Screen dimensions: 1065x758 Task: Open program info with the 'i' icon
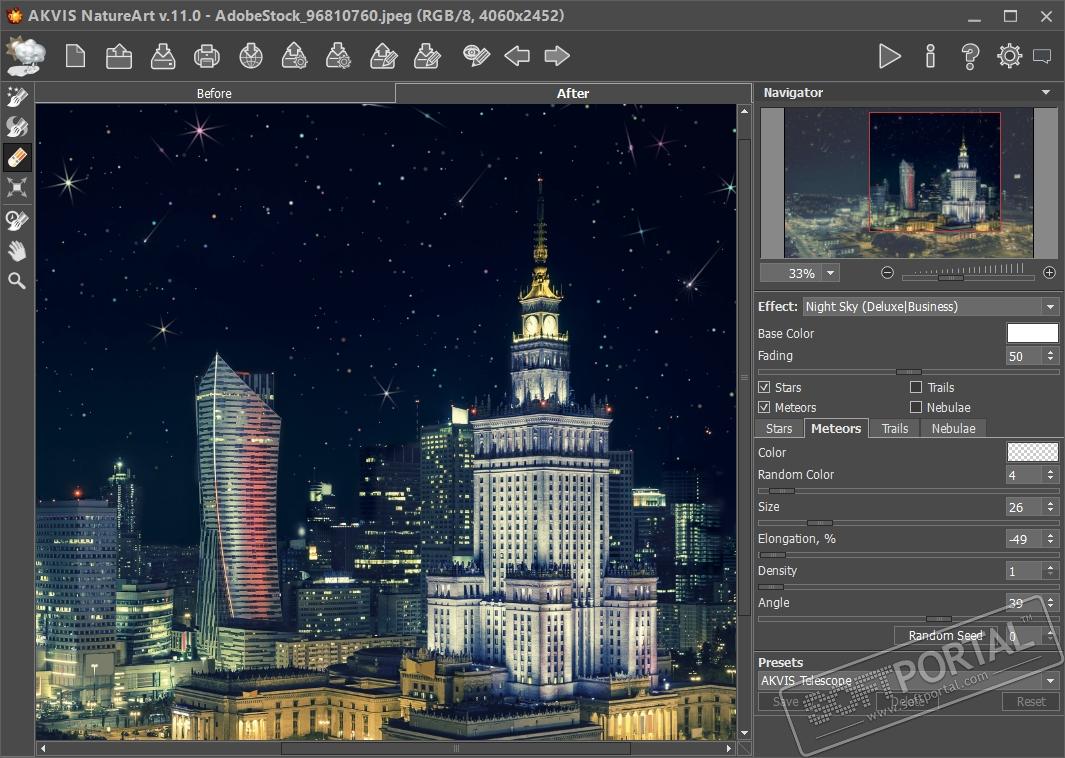point(930,56)
